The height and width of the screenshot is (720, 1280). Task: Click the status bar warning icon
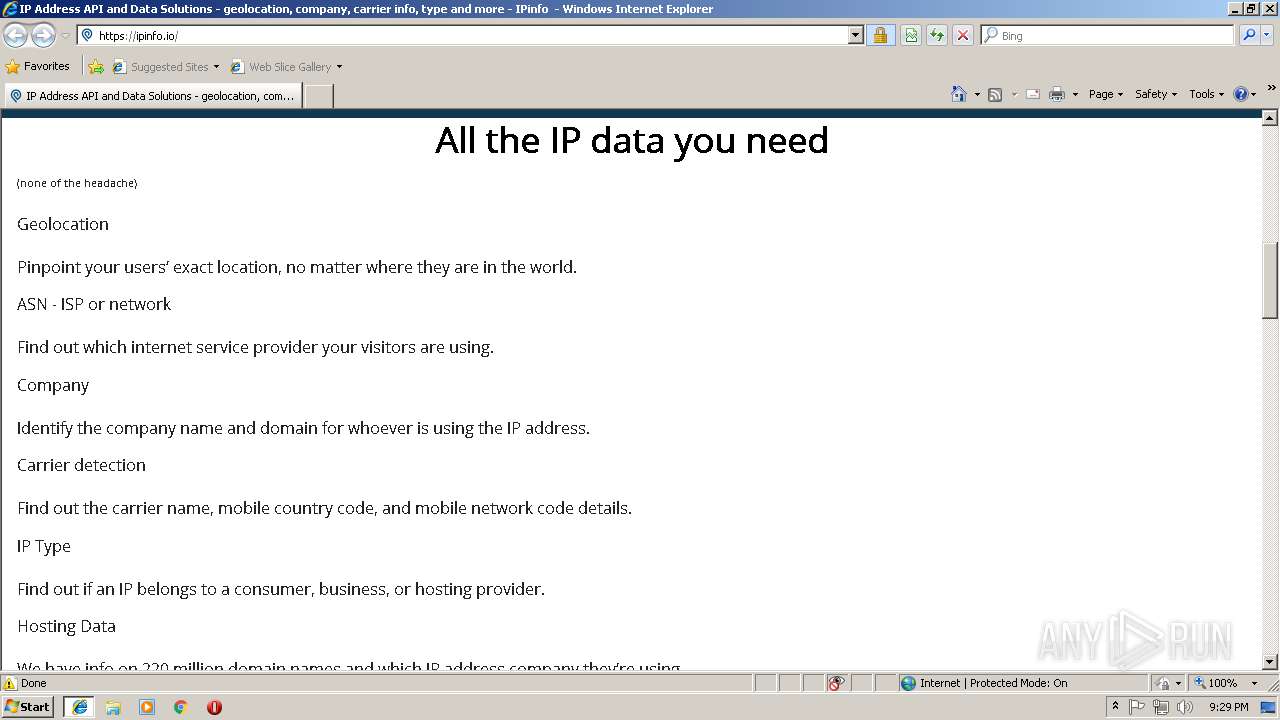(x=10, y=684)
